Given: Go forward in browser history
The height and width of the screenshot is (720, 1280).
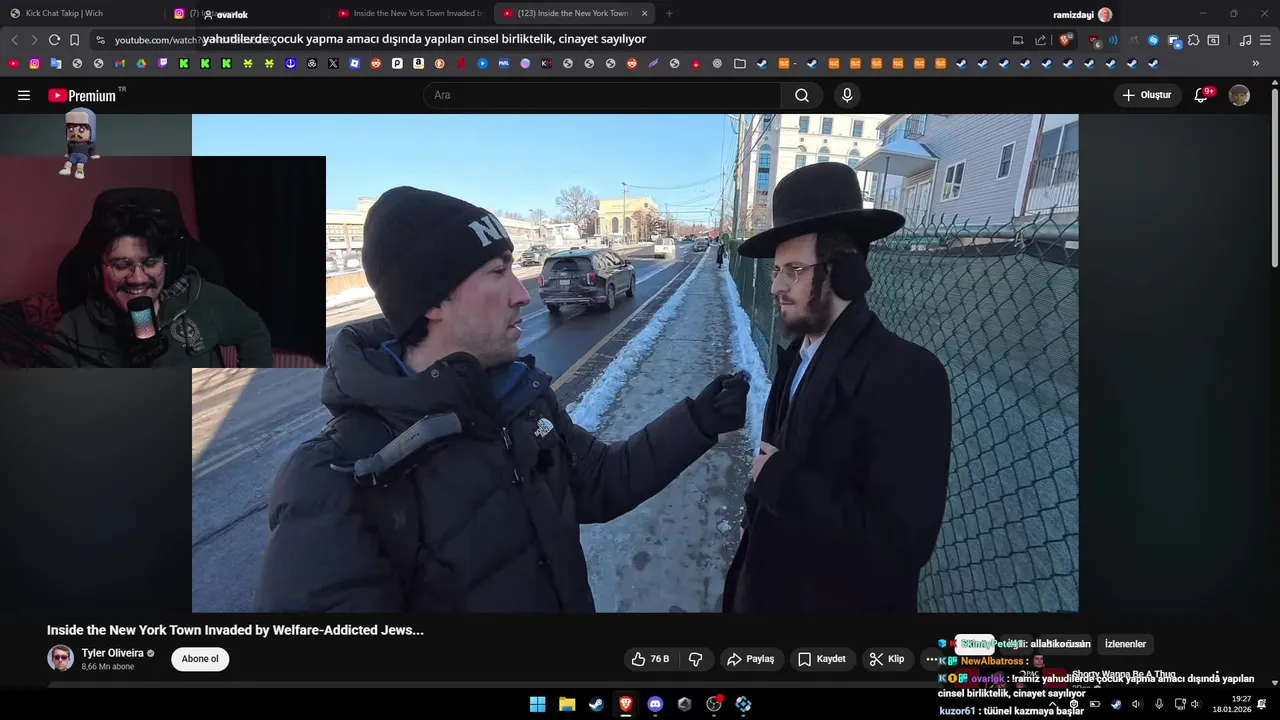Looking at the screenshot, I should click(34, 40).
